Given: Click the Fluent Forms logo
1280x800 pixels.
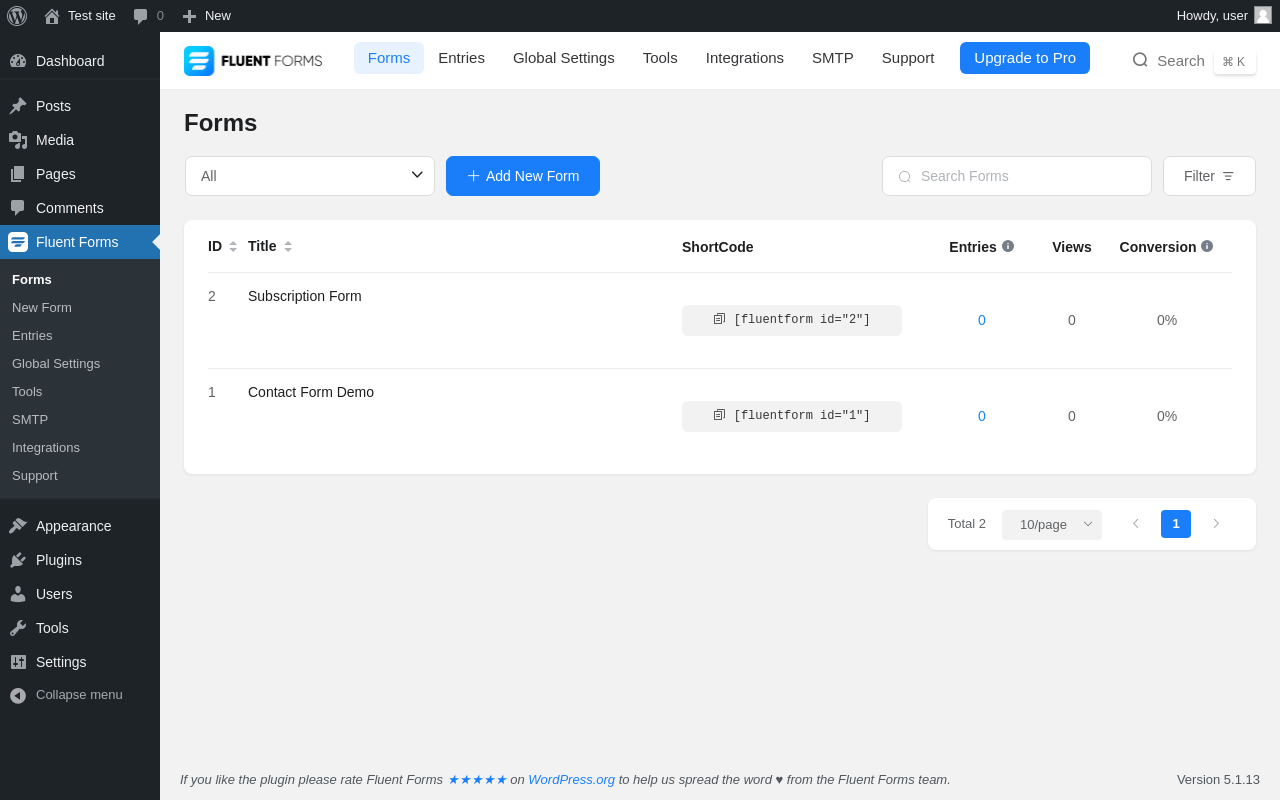Looking at the screenshot, I should click(253, 60).
